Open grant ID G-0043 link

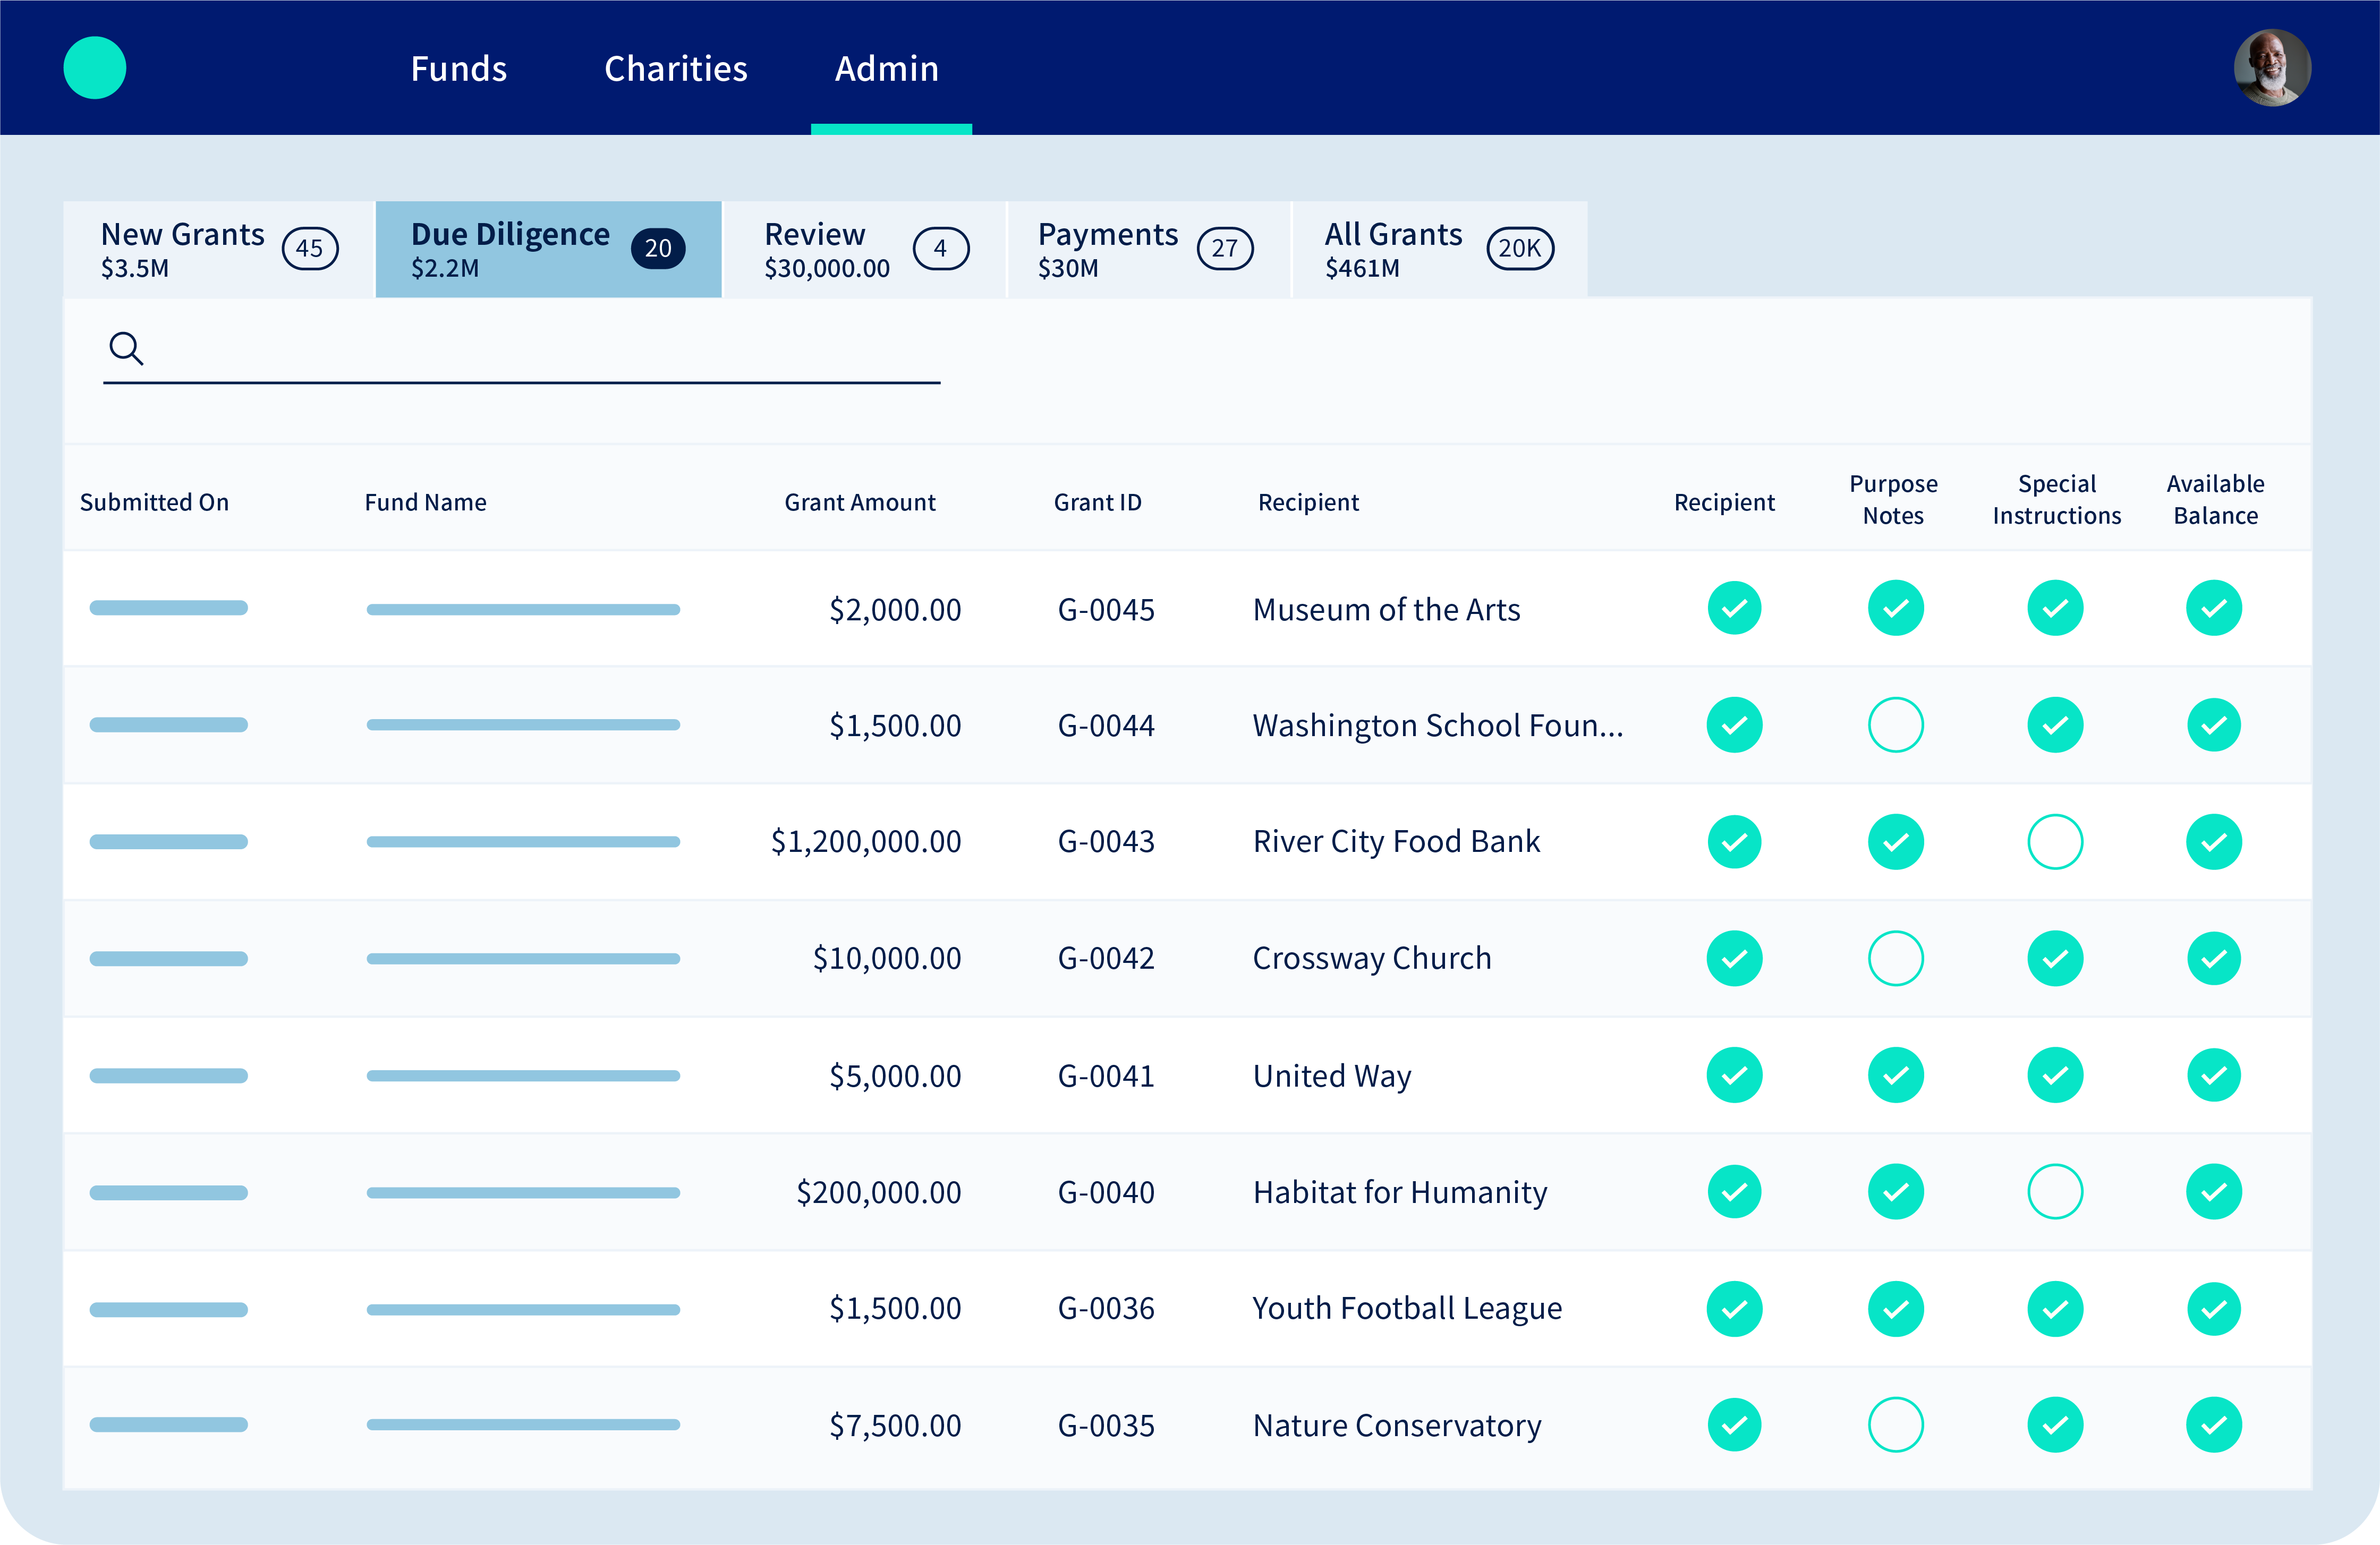1106,842
